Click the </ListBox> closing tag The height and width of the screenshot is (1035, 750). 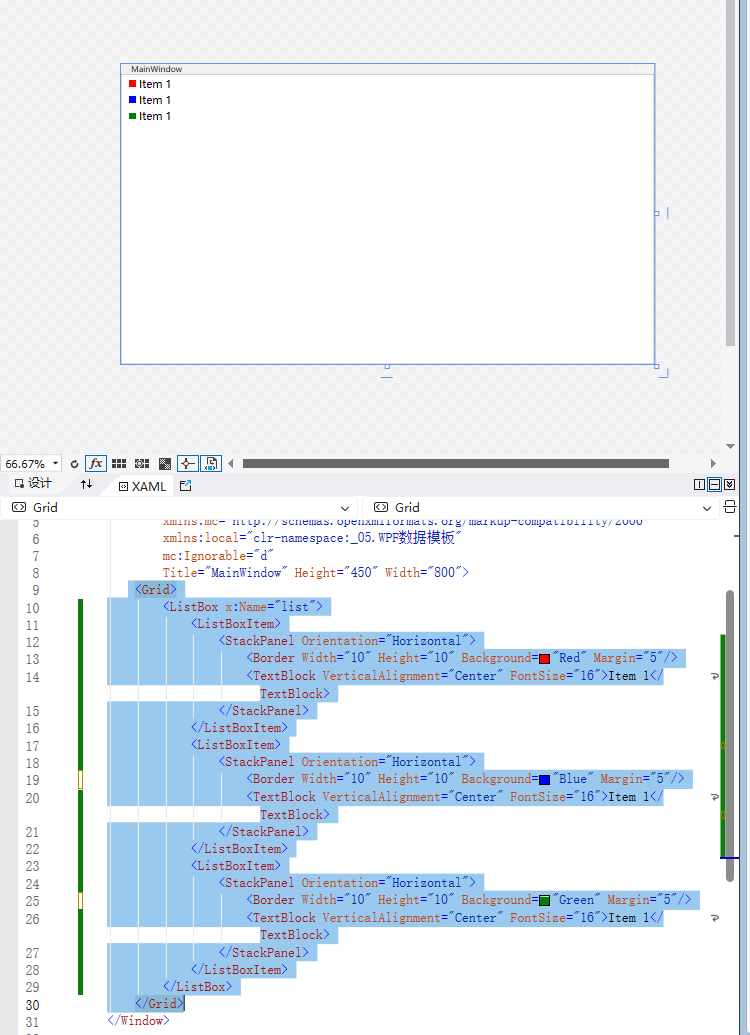pos(197,986)
